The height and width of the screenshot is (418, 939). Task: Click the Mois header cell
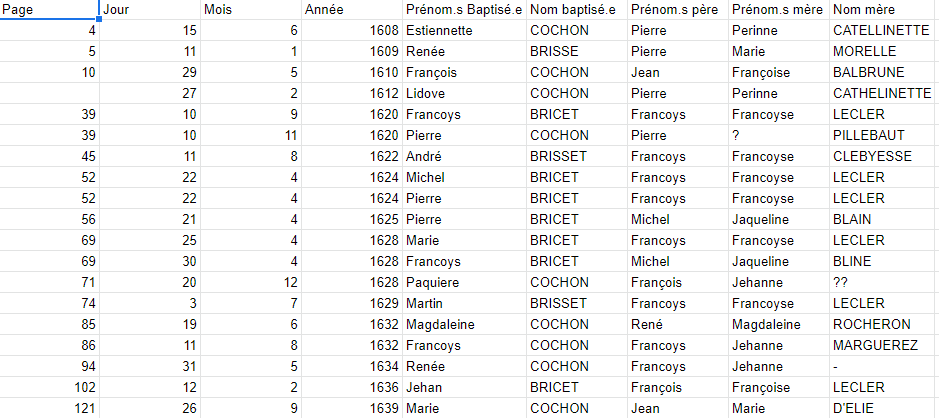coord(250,9)
